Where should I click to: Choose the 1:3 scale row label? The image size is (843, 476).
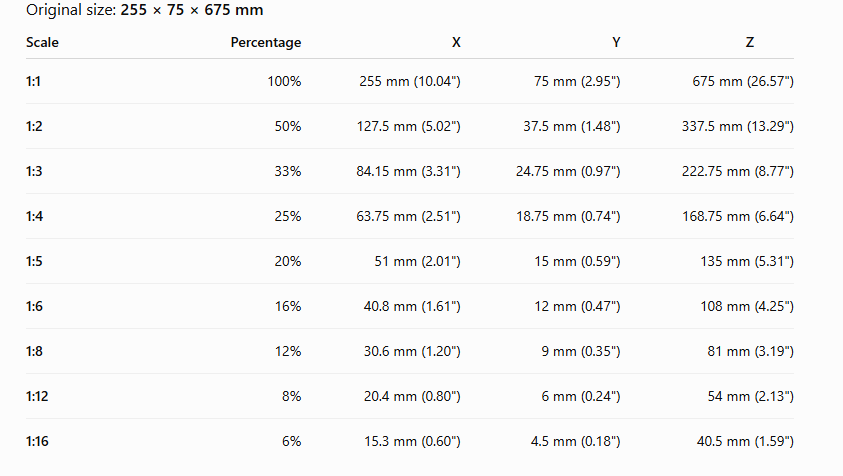[34, 172]
